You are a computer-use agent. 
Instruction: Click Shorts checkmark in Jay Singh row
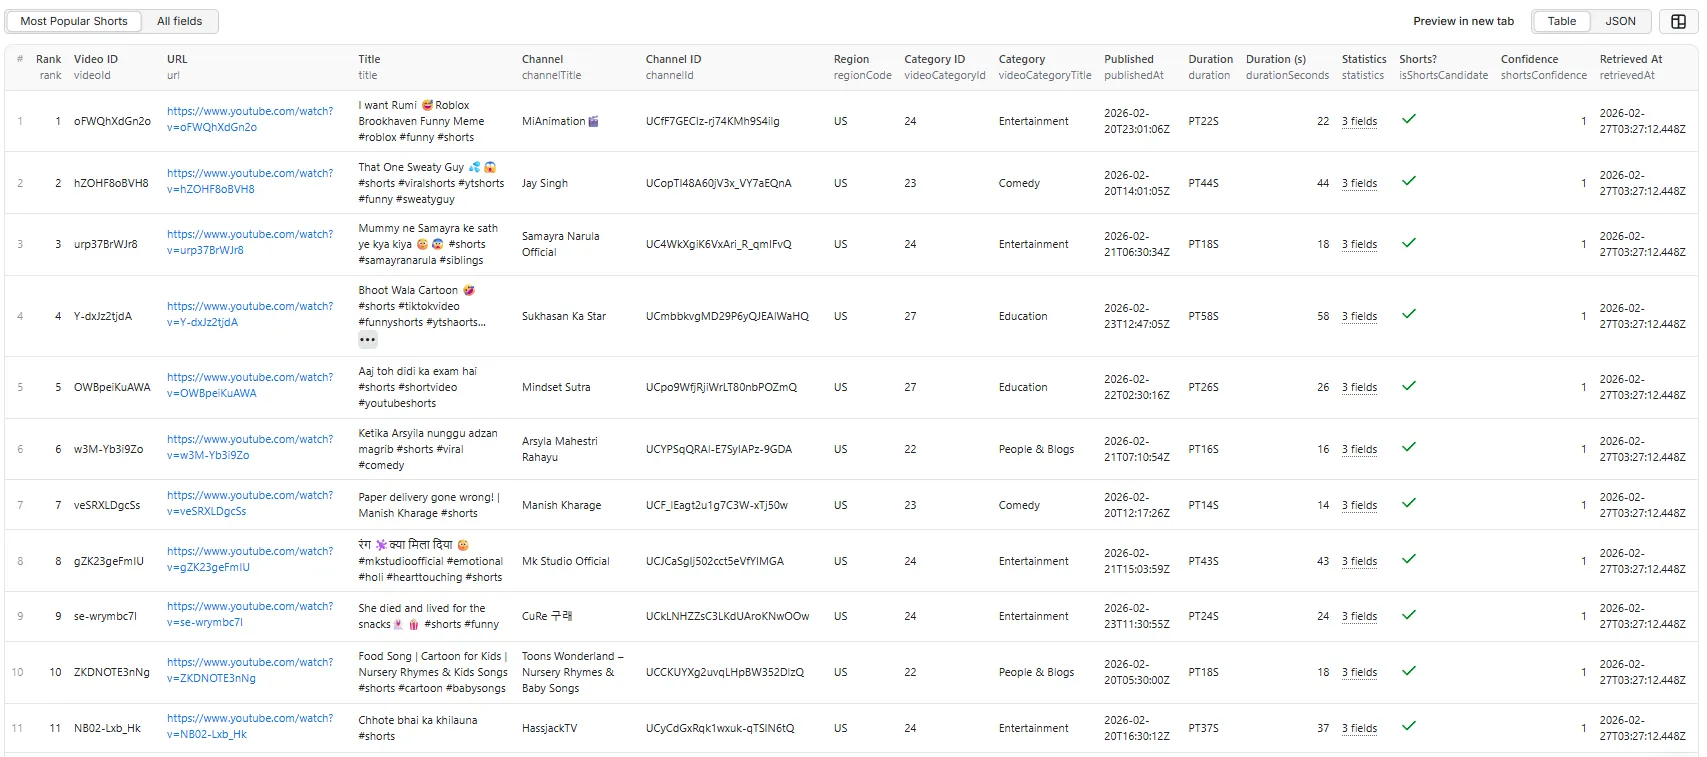(x=1408, y=181)
